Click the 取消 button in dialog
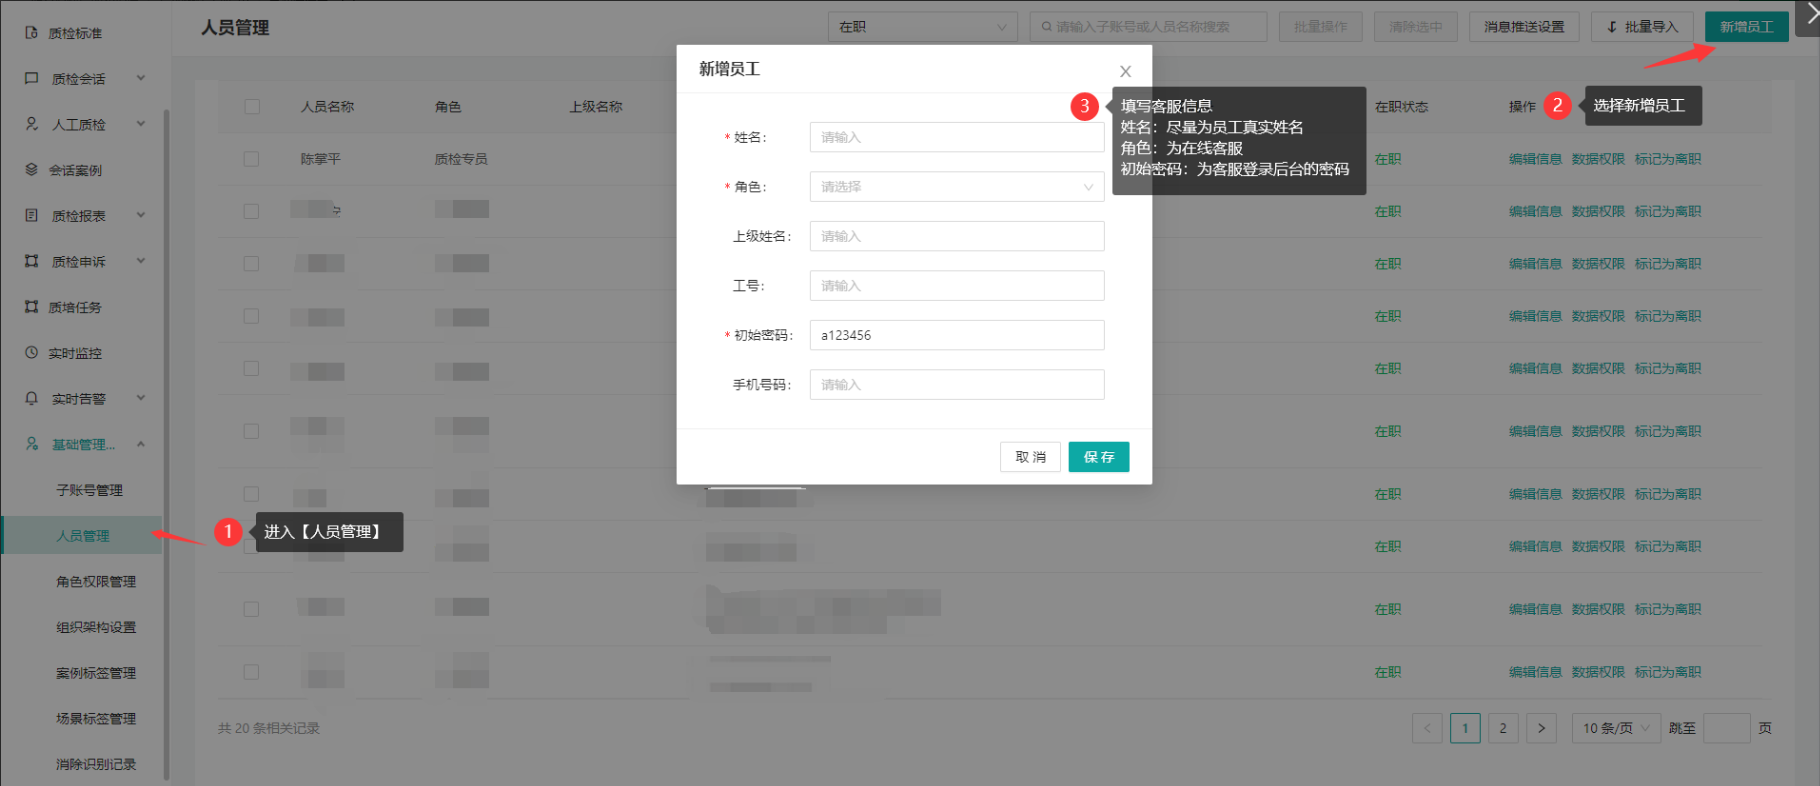Screen dimensions: 1820x786 pos(1030,457)
